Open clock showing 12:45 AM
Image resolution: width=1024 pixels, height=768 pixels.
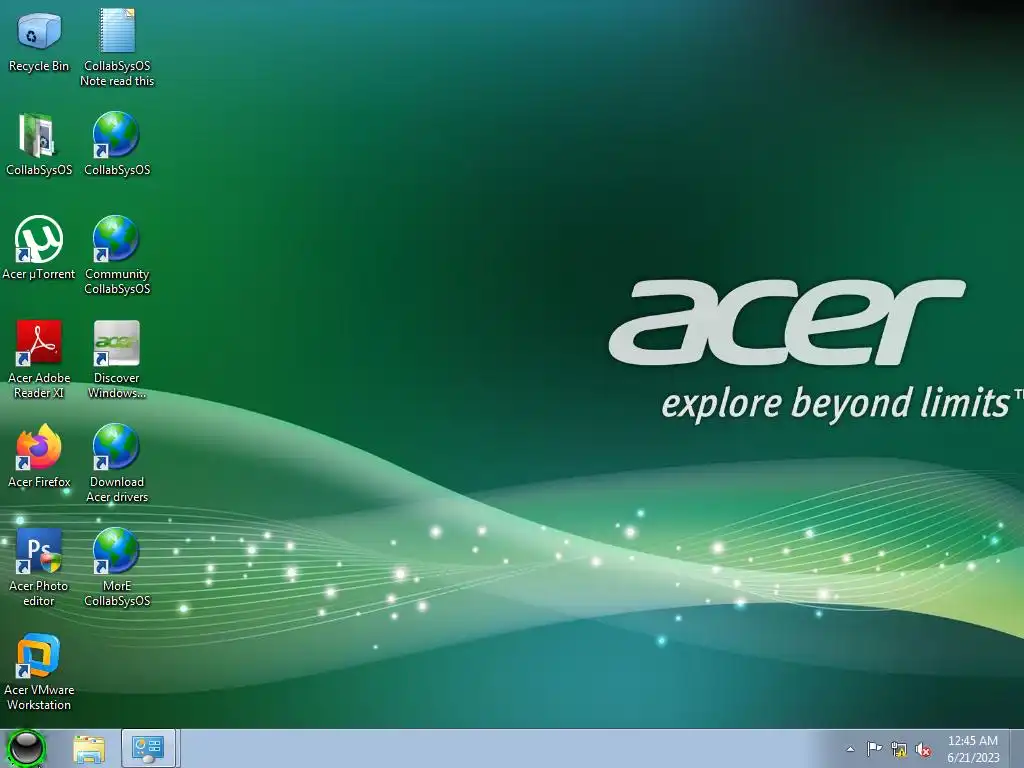972,749
